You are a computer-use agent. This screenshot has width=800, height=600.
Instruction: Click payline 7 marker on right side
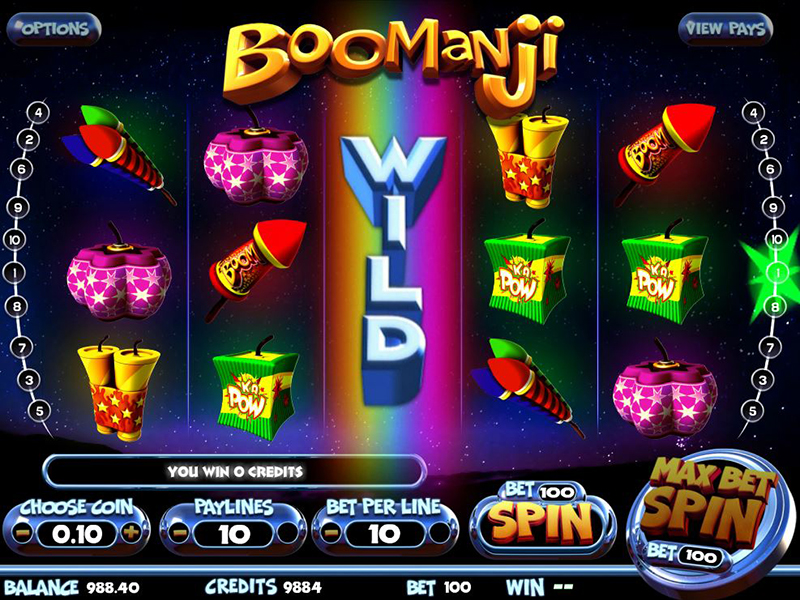coord(770,348)
